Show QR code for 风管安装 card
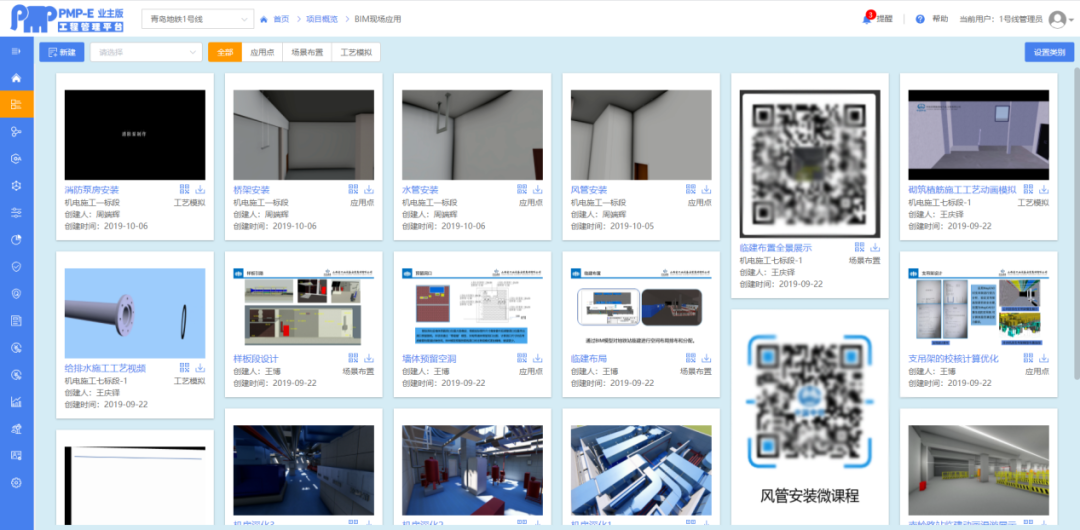Viewport: 1080px width, 530px height. click(x=691, y=190)
